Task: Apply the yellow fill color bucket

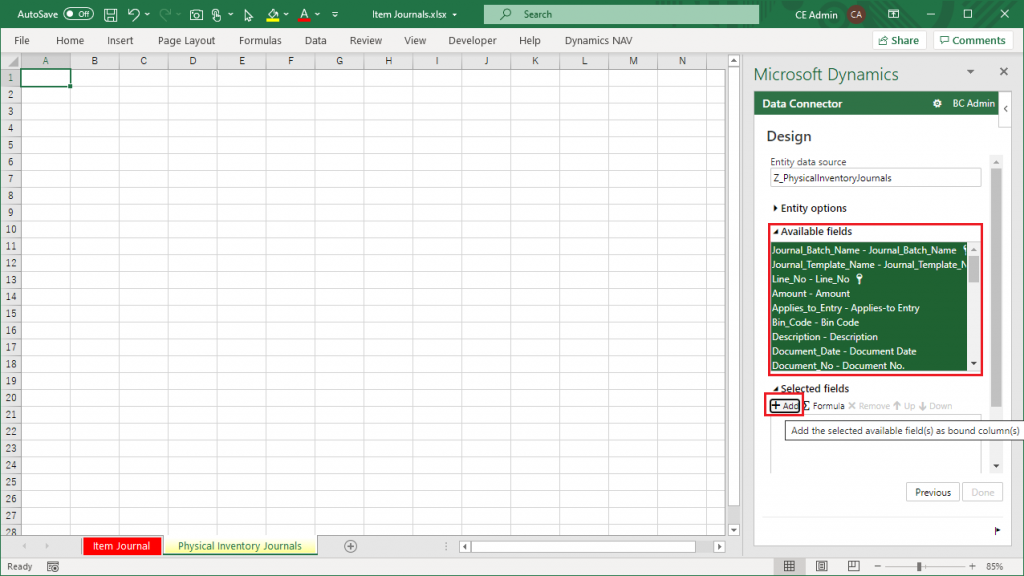Action: [273, 14]
